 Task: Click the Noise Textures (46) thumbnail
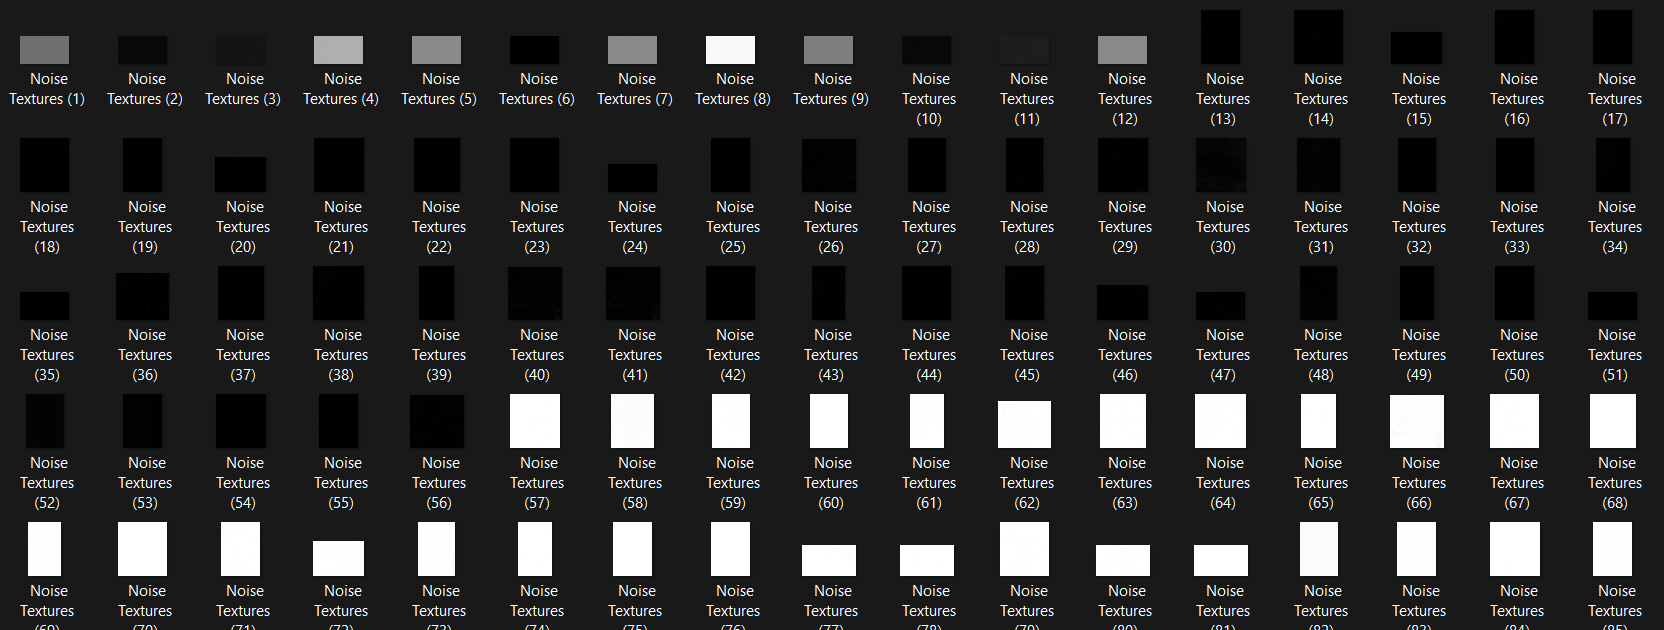click(x=1123, y=302)
